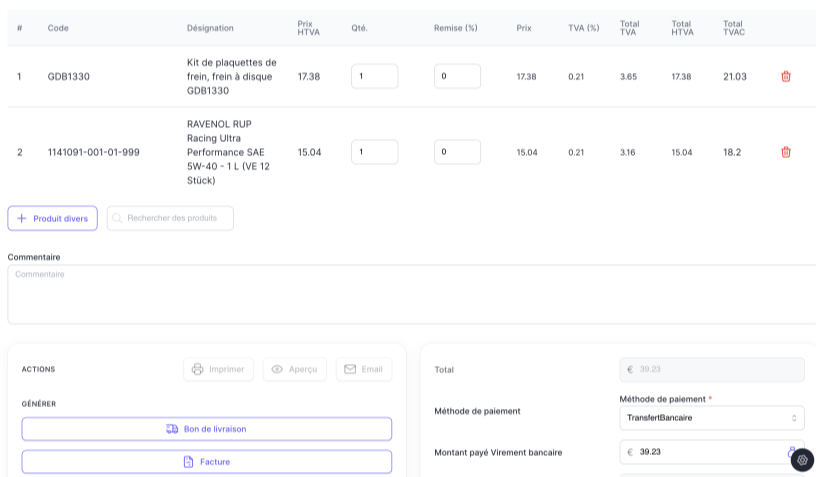816x477 pixels.
Task: Click the Commentaire text area
Action: [410, 294]
